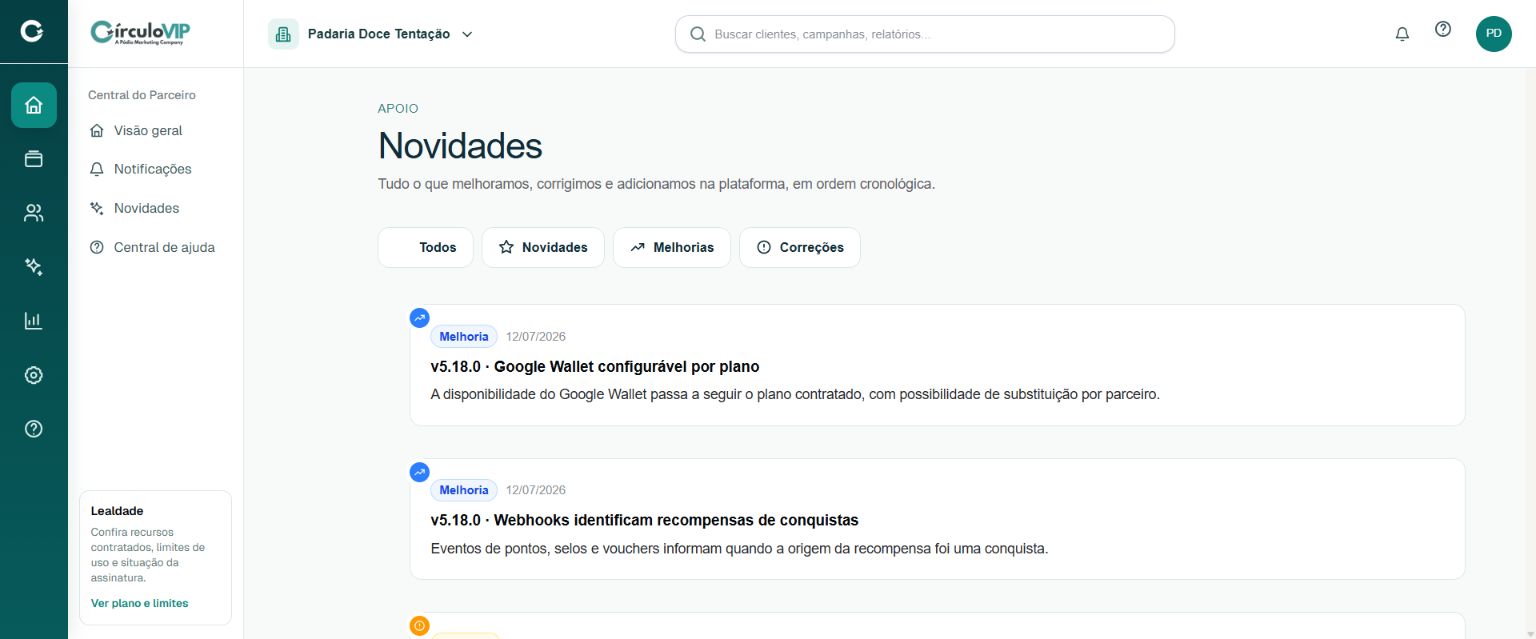Click the Lealdade card title
The height and width of the screenshot is (639, 1536).
117,511
